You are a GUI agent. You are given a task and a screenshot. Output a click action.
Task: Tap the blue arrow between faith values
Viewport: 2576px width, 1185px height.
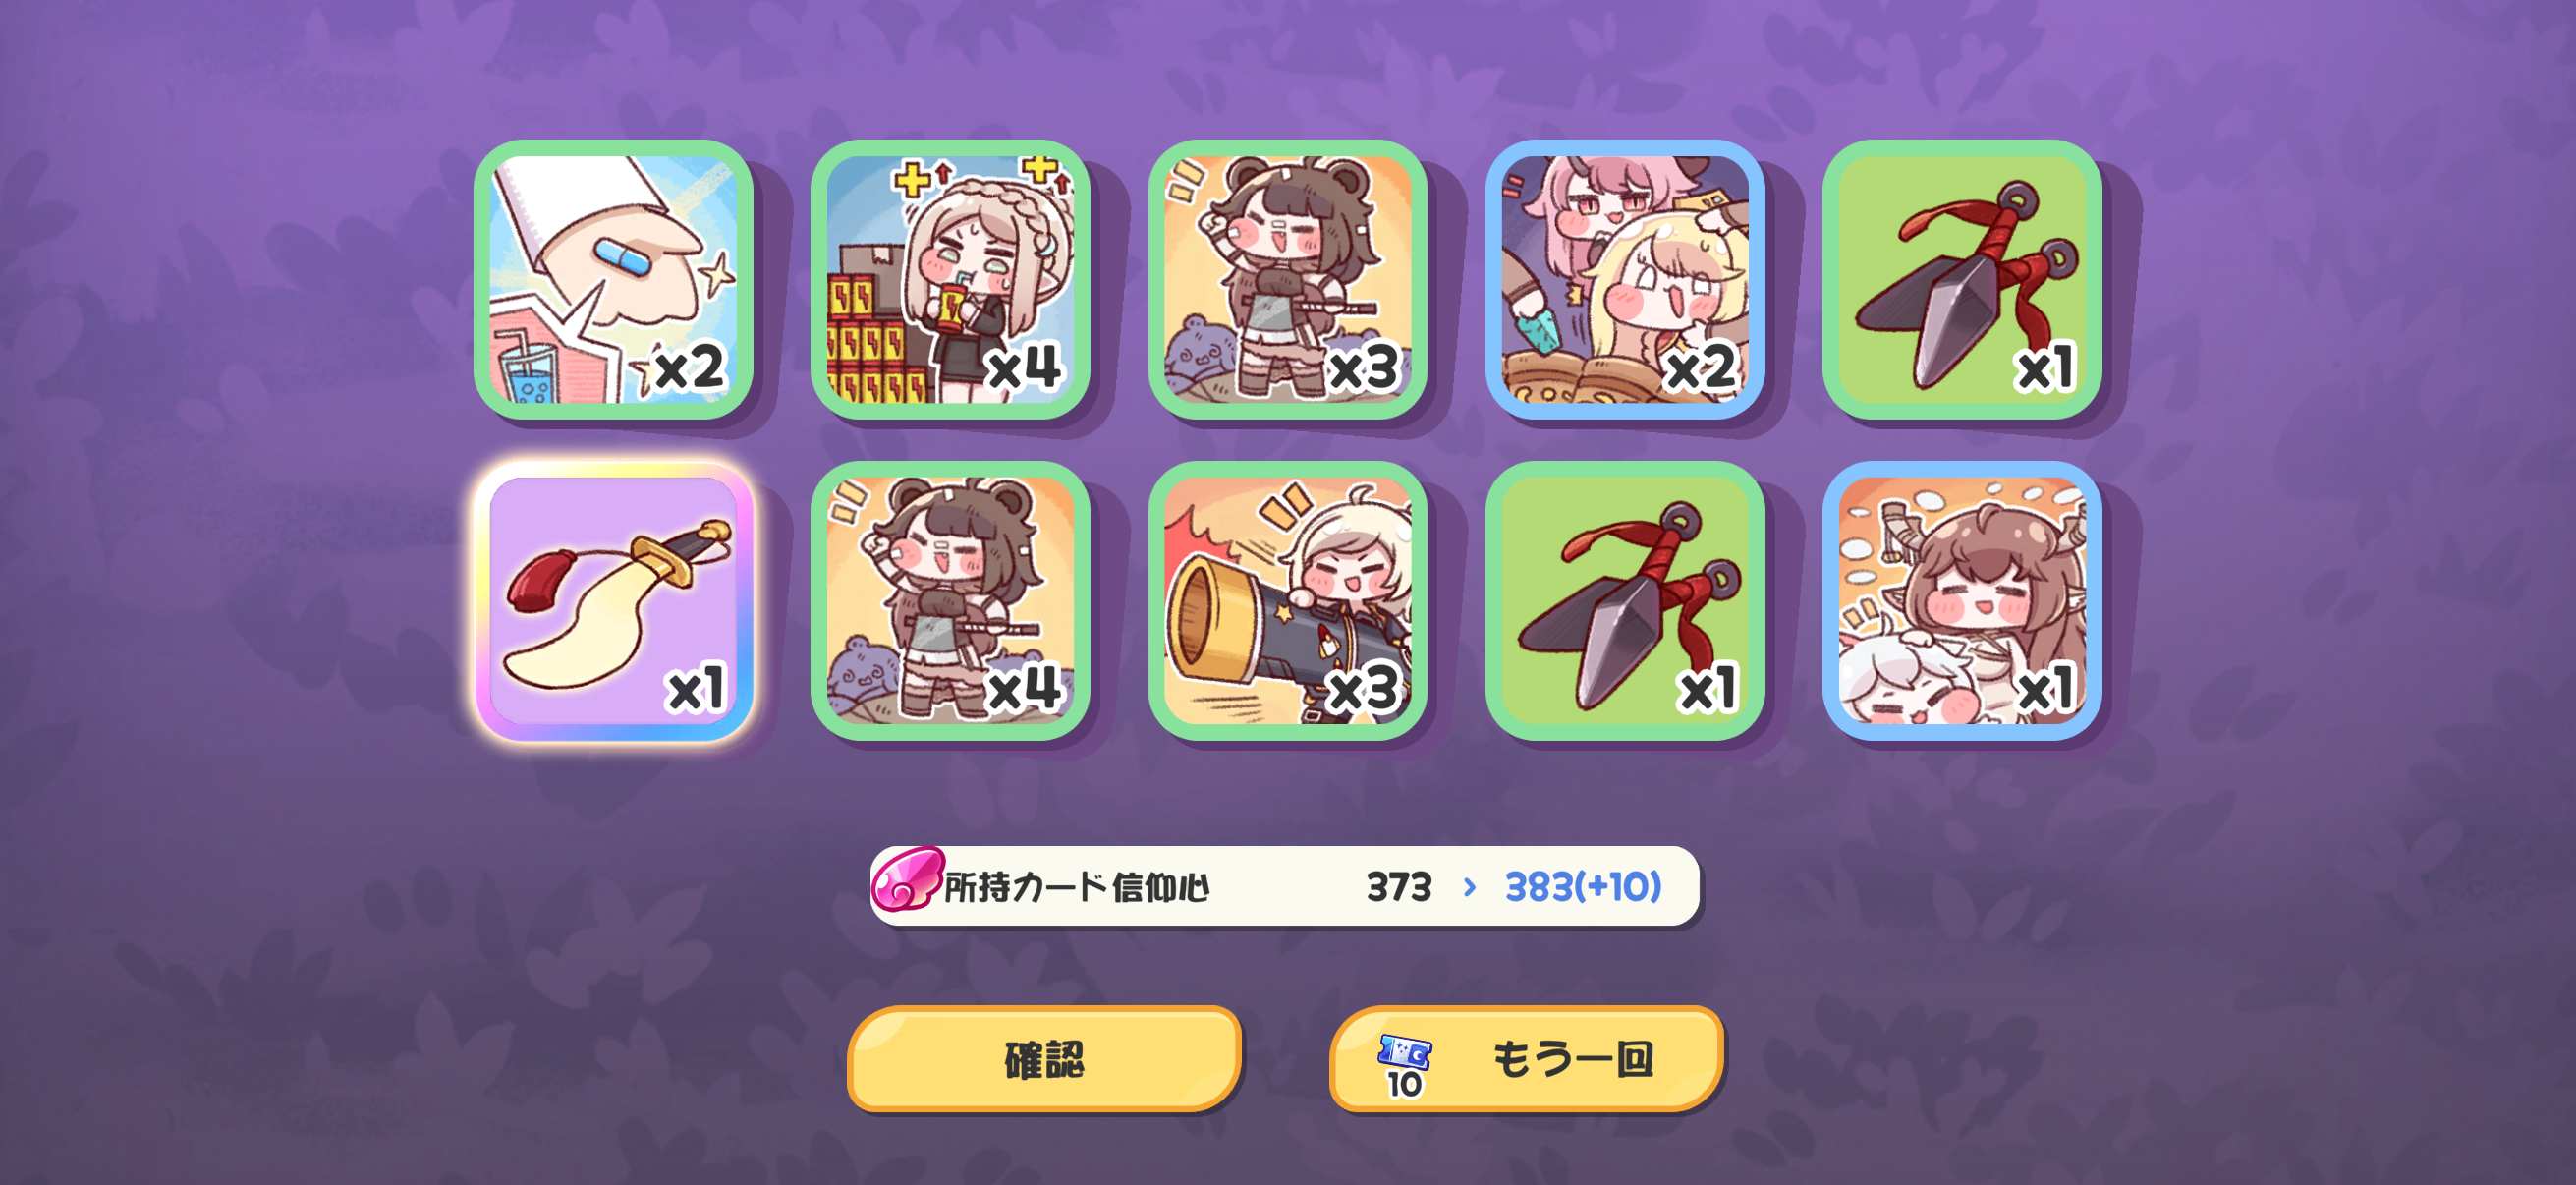coord(1469,887)
